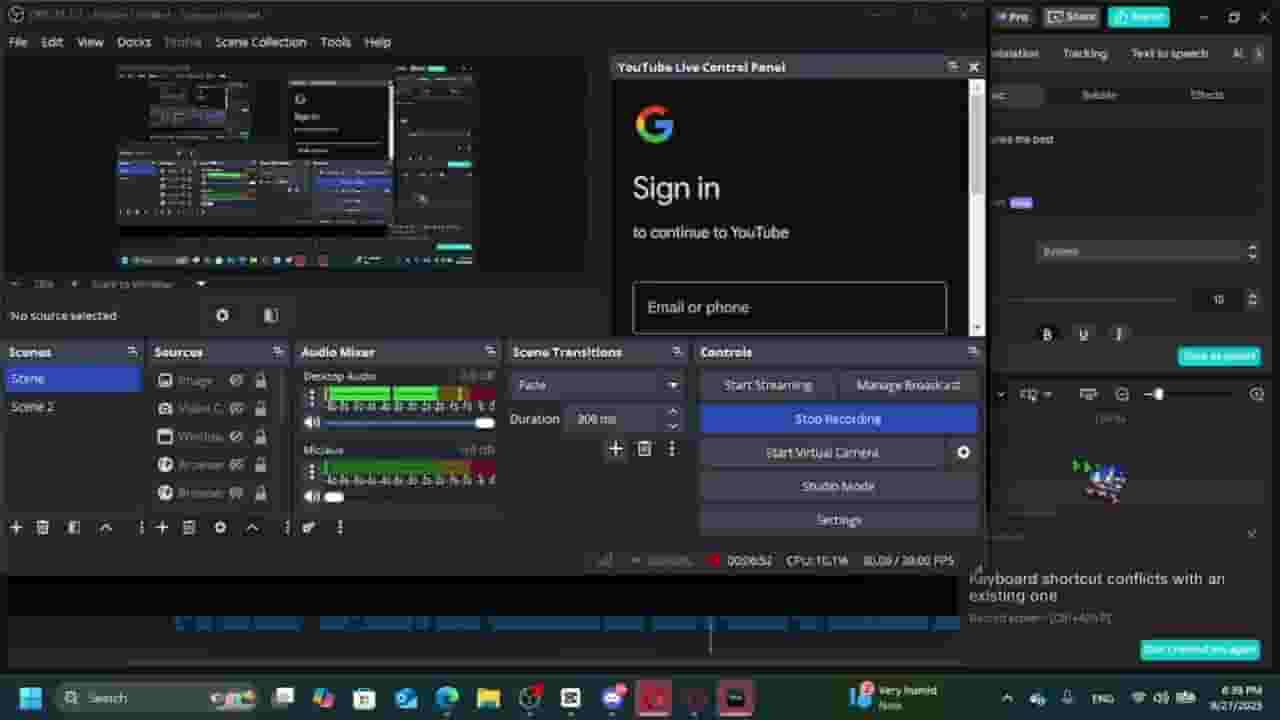Delete the selected source with the trash icon
The image size is (1280, 720).
[189, 527]
